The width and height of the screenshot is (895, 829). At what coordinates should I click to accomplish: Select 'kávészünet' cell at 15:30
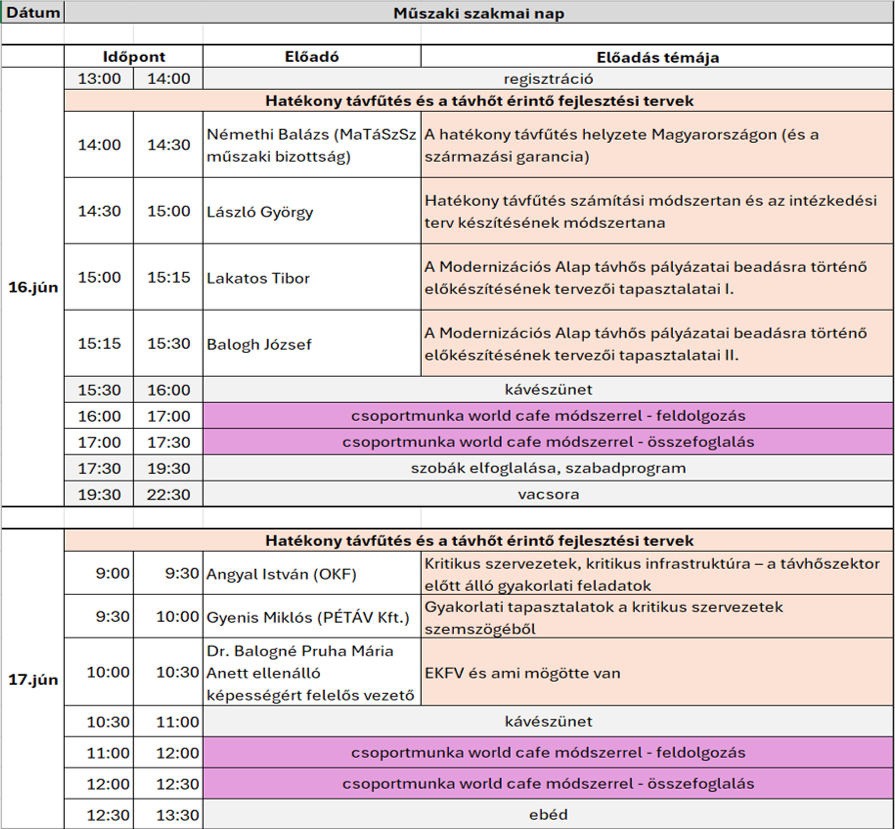548,390
